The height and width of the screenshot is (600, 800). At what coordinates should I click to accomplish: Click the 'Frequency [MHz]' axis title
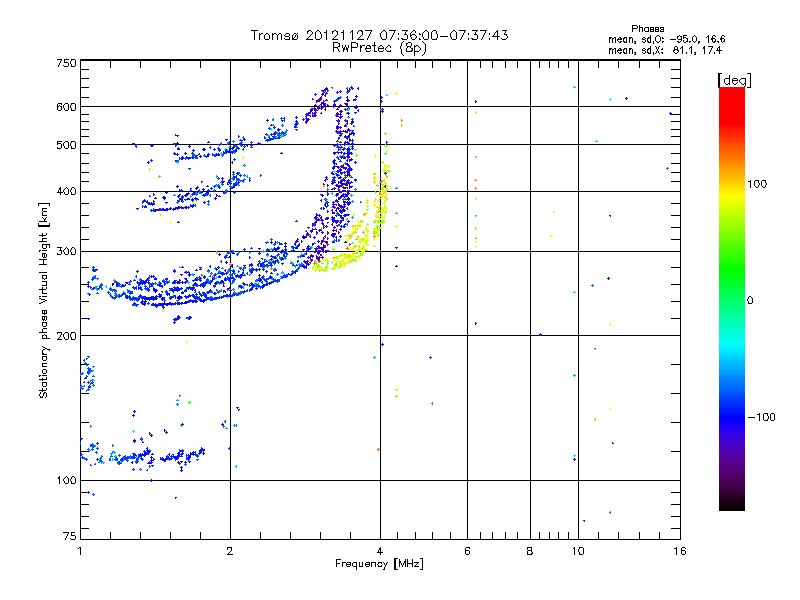[x=379, y=564]
